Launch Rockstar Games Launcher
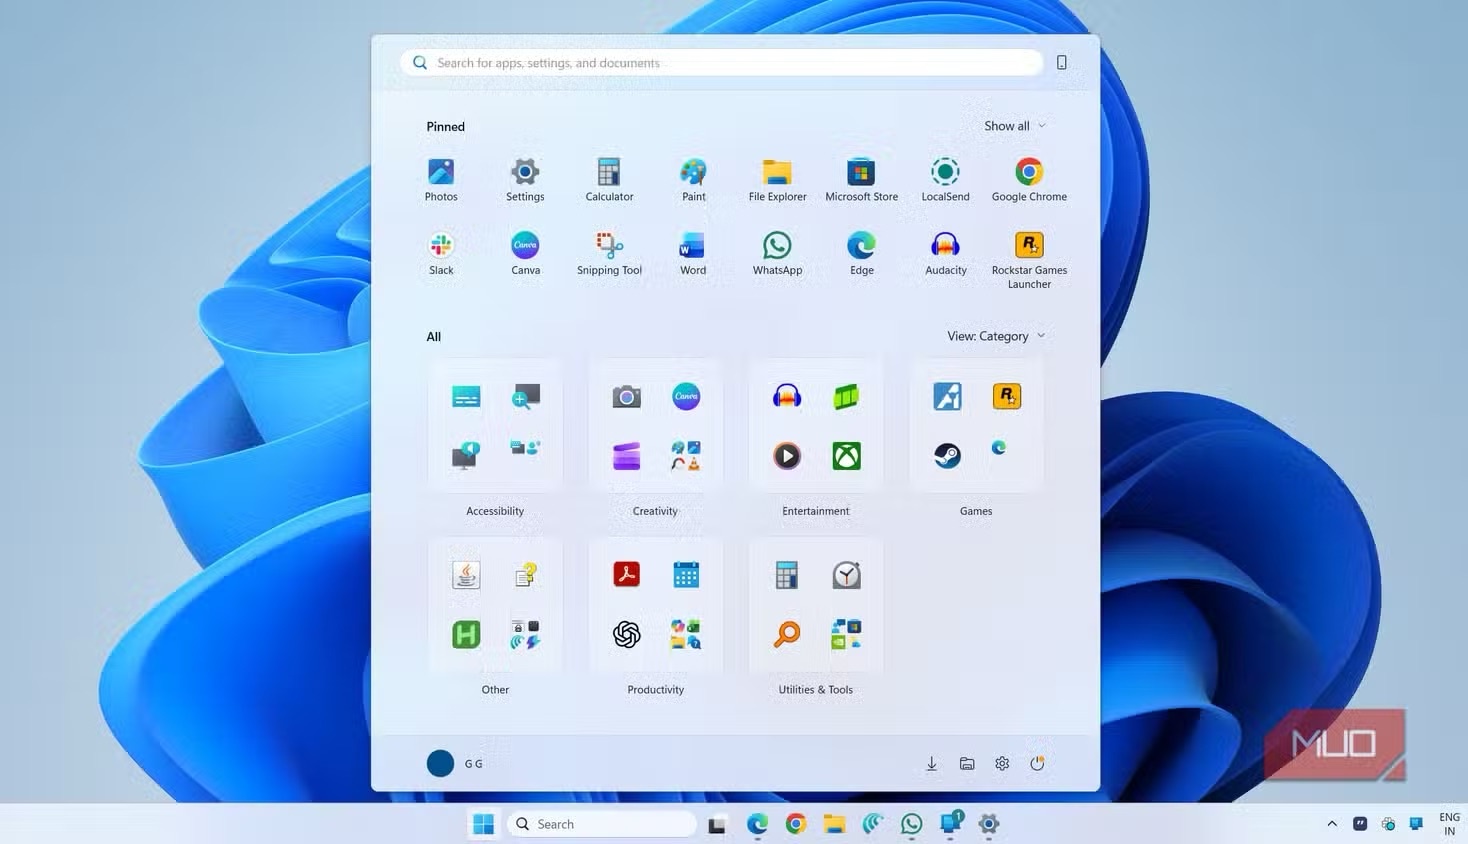1468x844 pixels. [1028, 245]
